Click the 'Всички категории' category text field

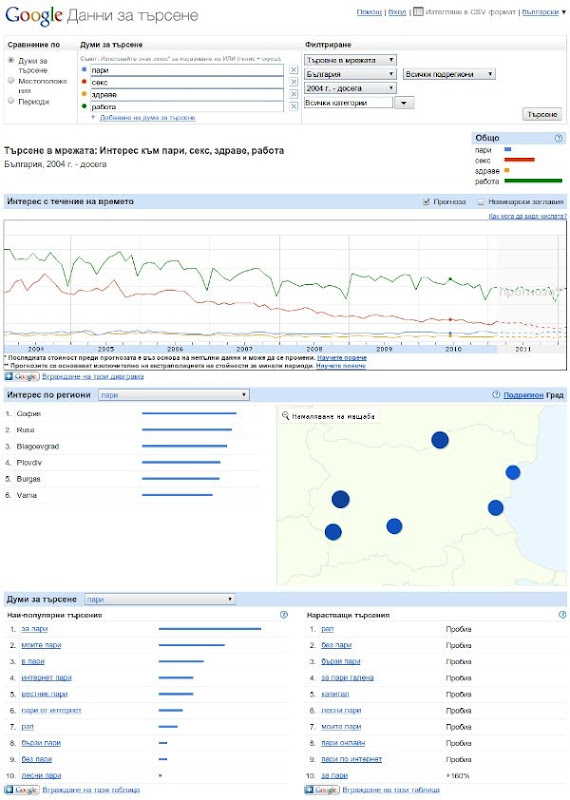click(x=349, y=103)
